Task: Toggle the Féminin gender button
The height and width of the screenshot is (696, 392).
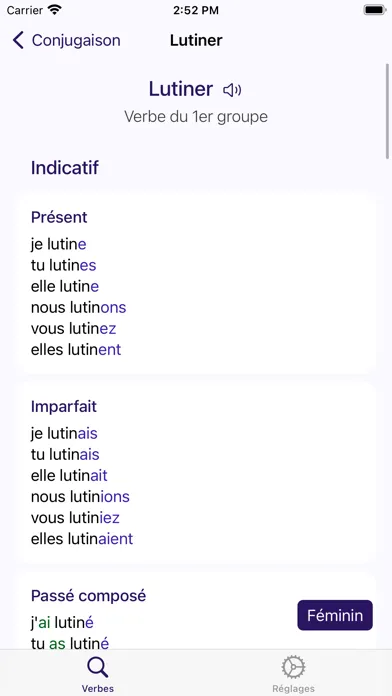Action: pyautogui.click(x=335, y=615)
